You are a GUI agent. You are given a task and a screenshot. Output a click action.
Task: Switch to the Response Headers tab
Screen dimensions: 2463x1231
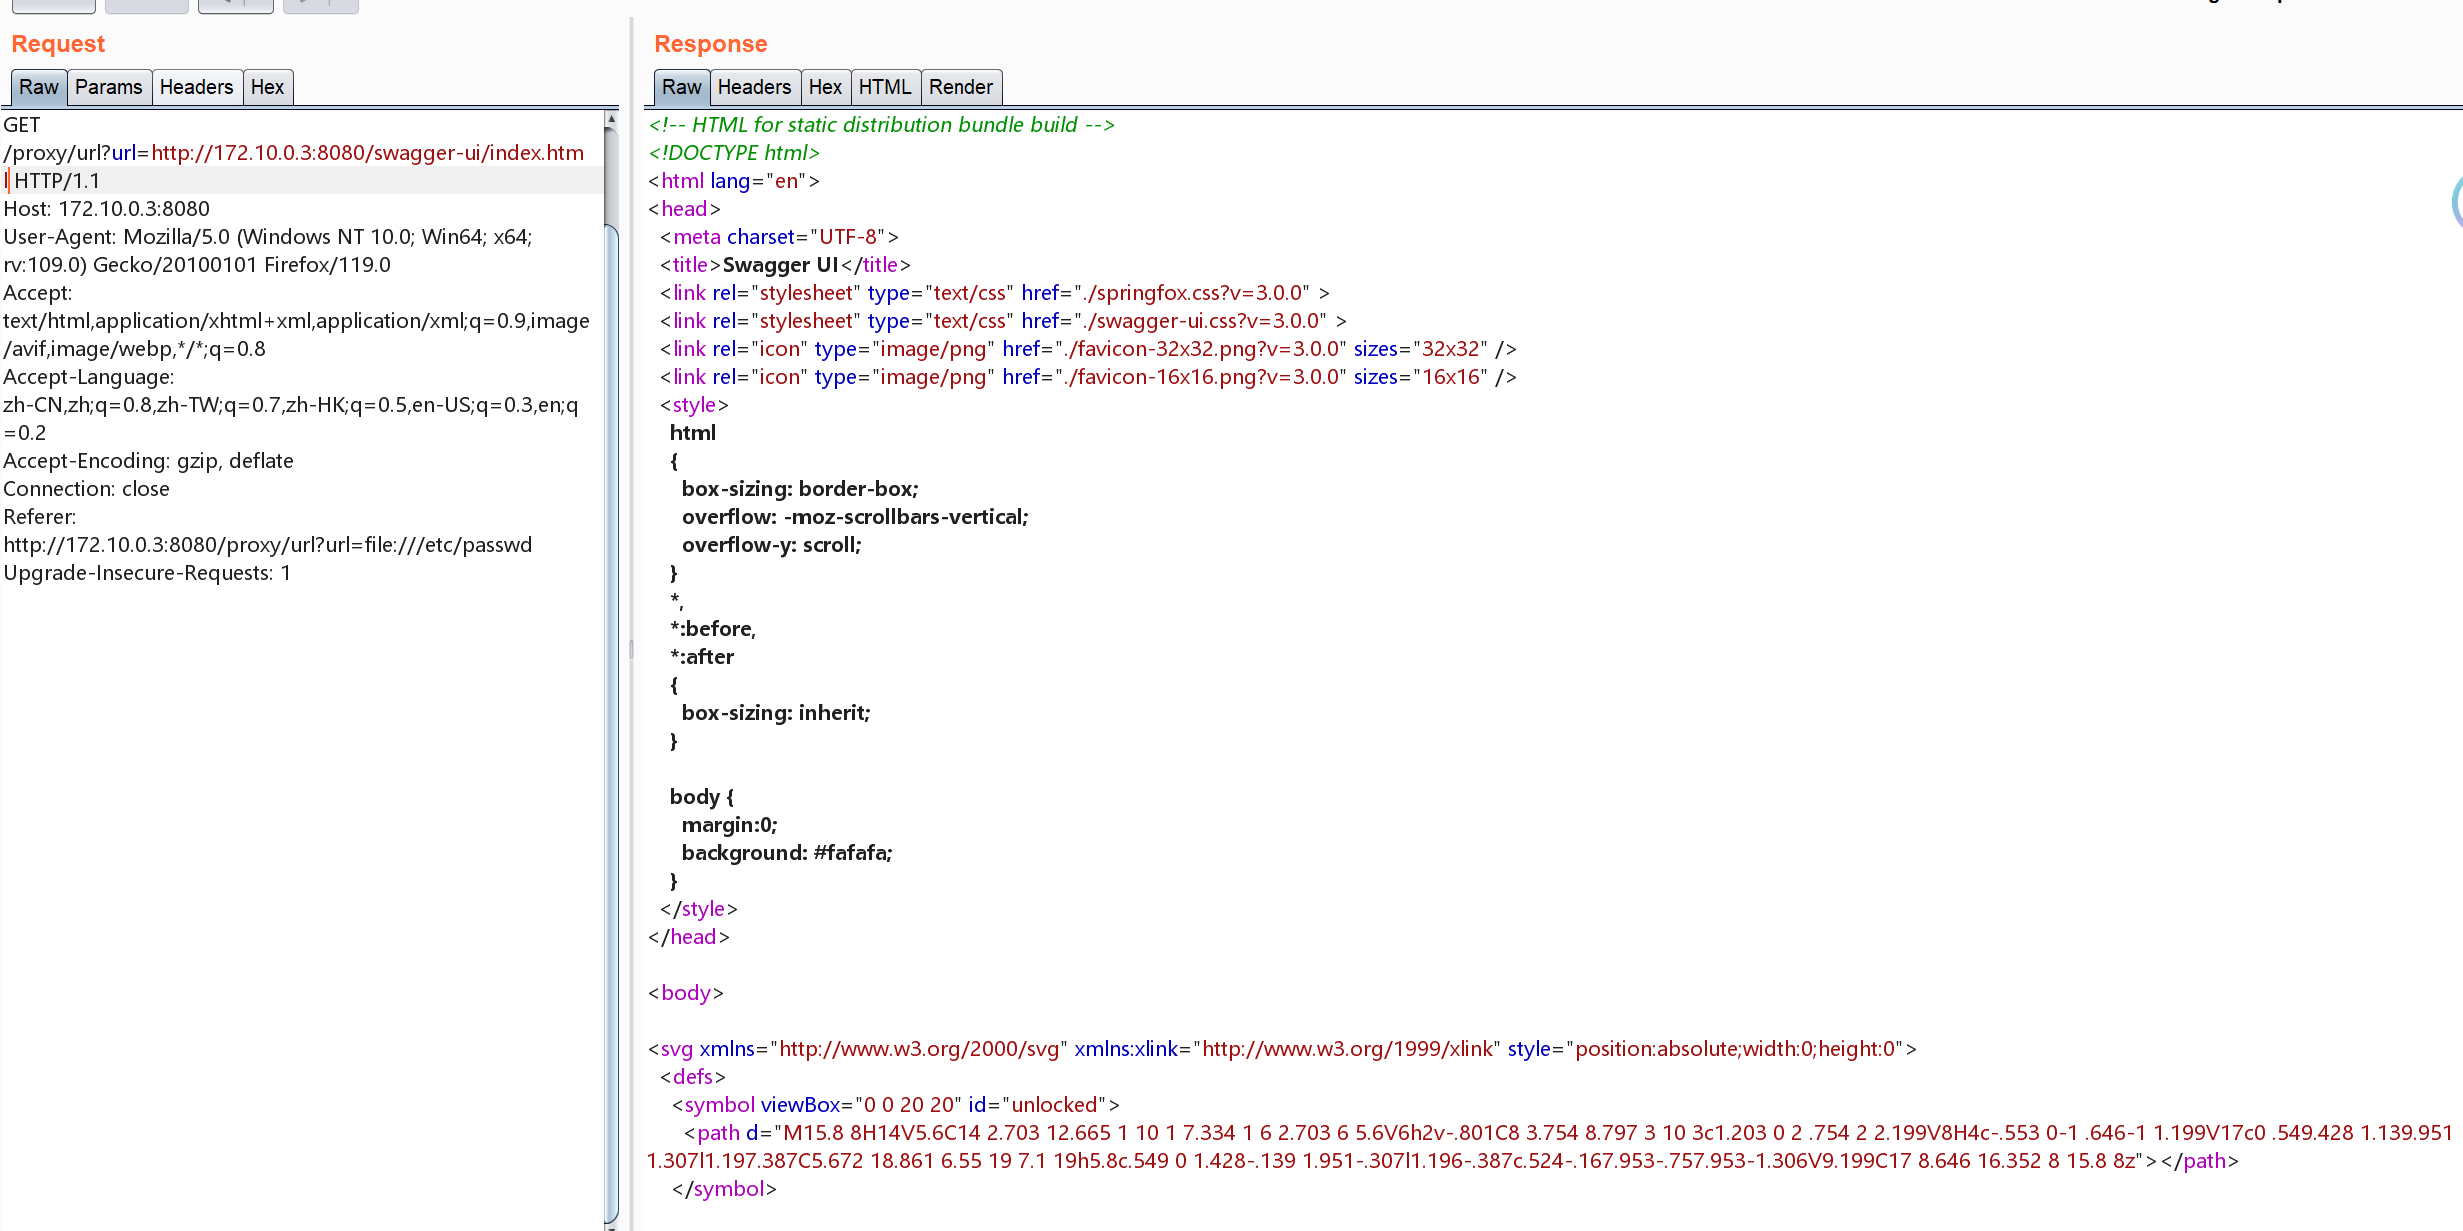[755, 87]
